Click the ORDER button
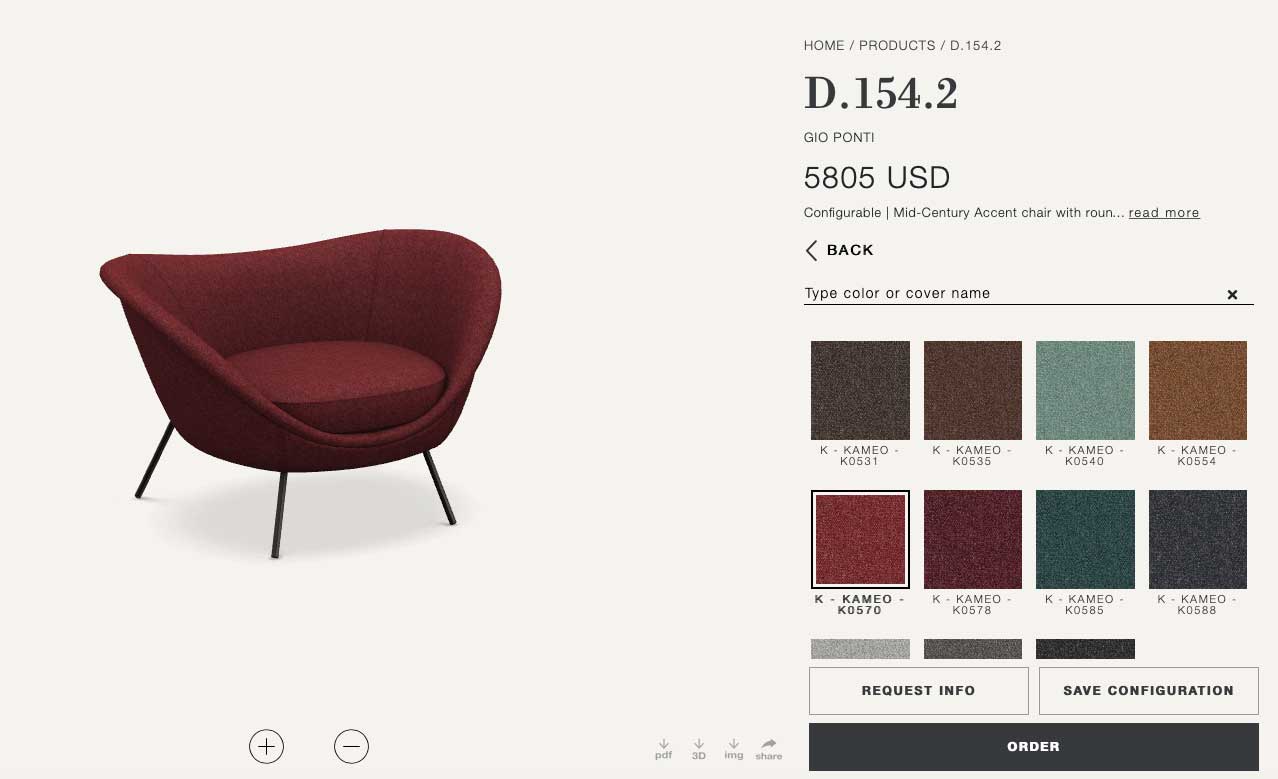Image resolution: width=1278 pixels, height=779 pixels. (1033, 747)
